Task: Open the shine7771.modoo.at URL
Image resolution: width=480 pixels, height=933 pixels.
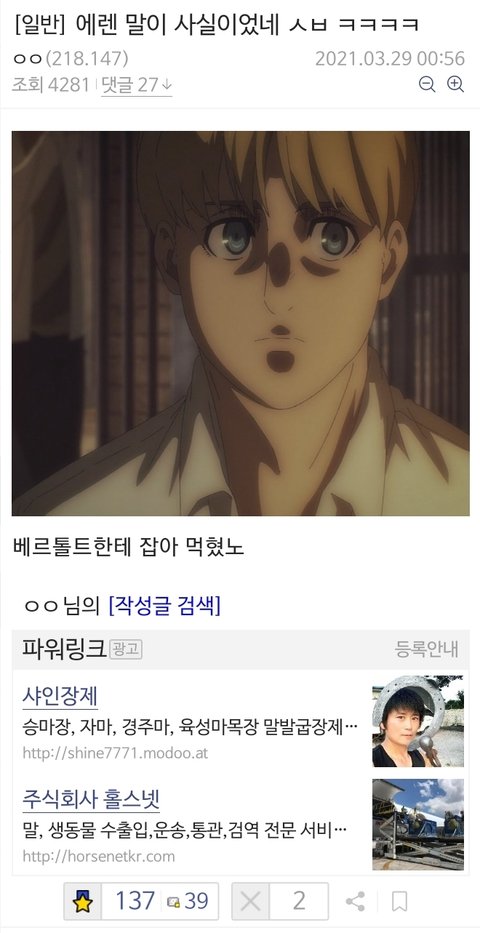Action: tap(115, 753)
